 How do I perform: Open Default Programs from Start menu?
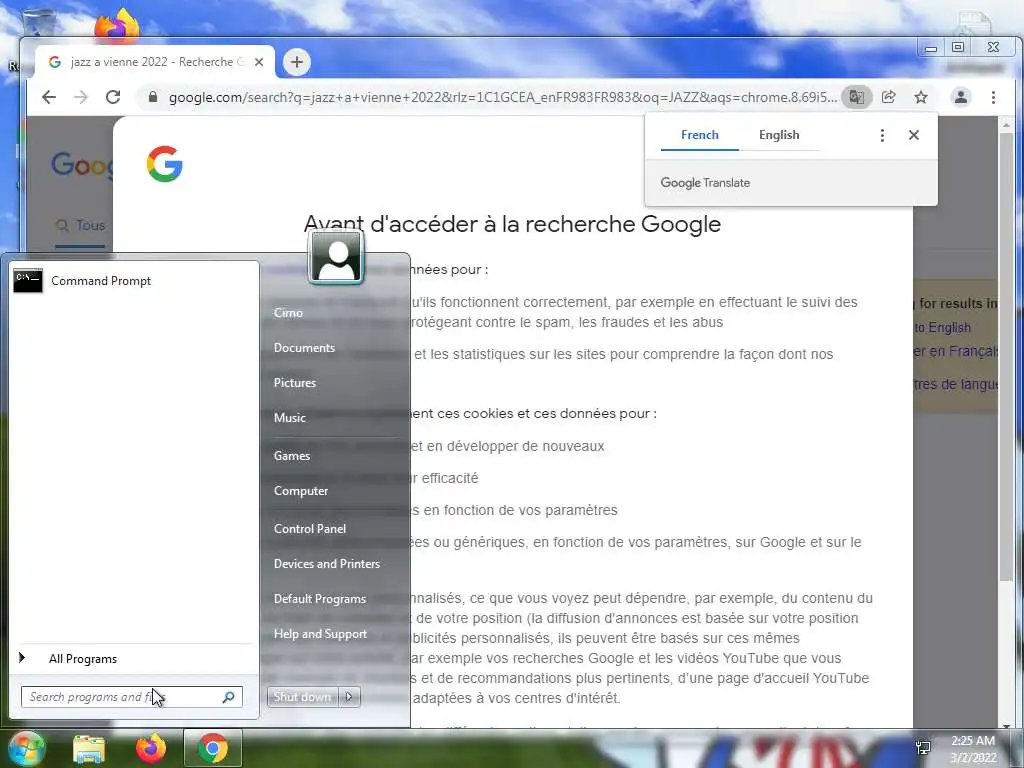tap(319, 599)
